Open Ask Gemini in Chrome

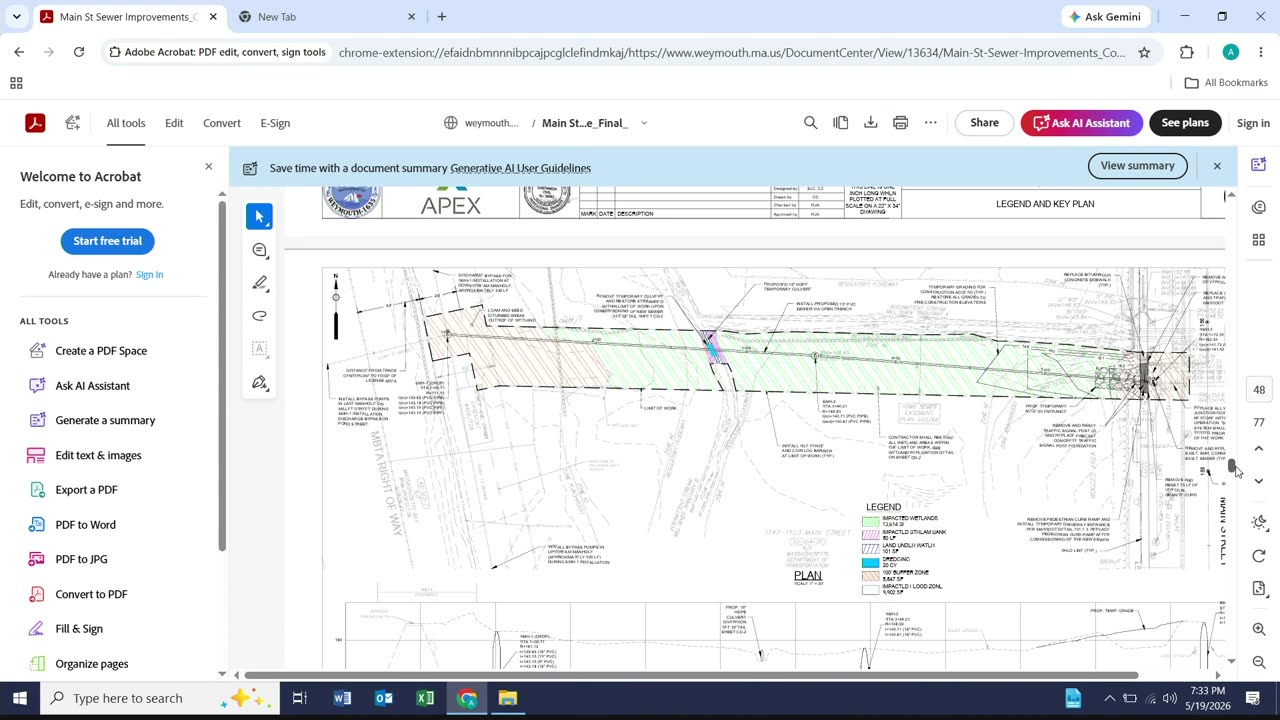[x=1104, y=17]
